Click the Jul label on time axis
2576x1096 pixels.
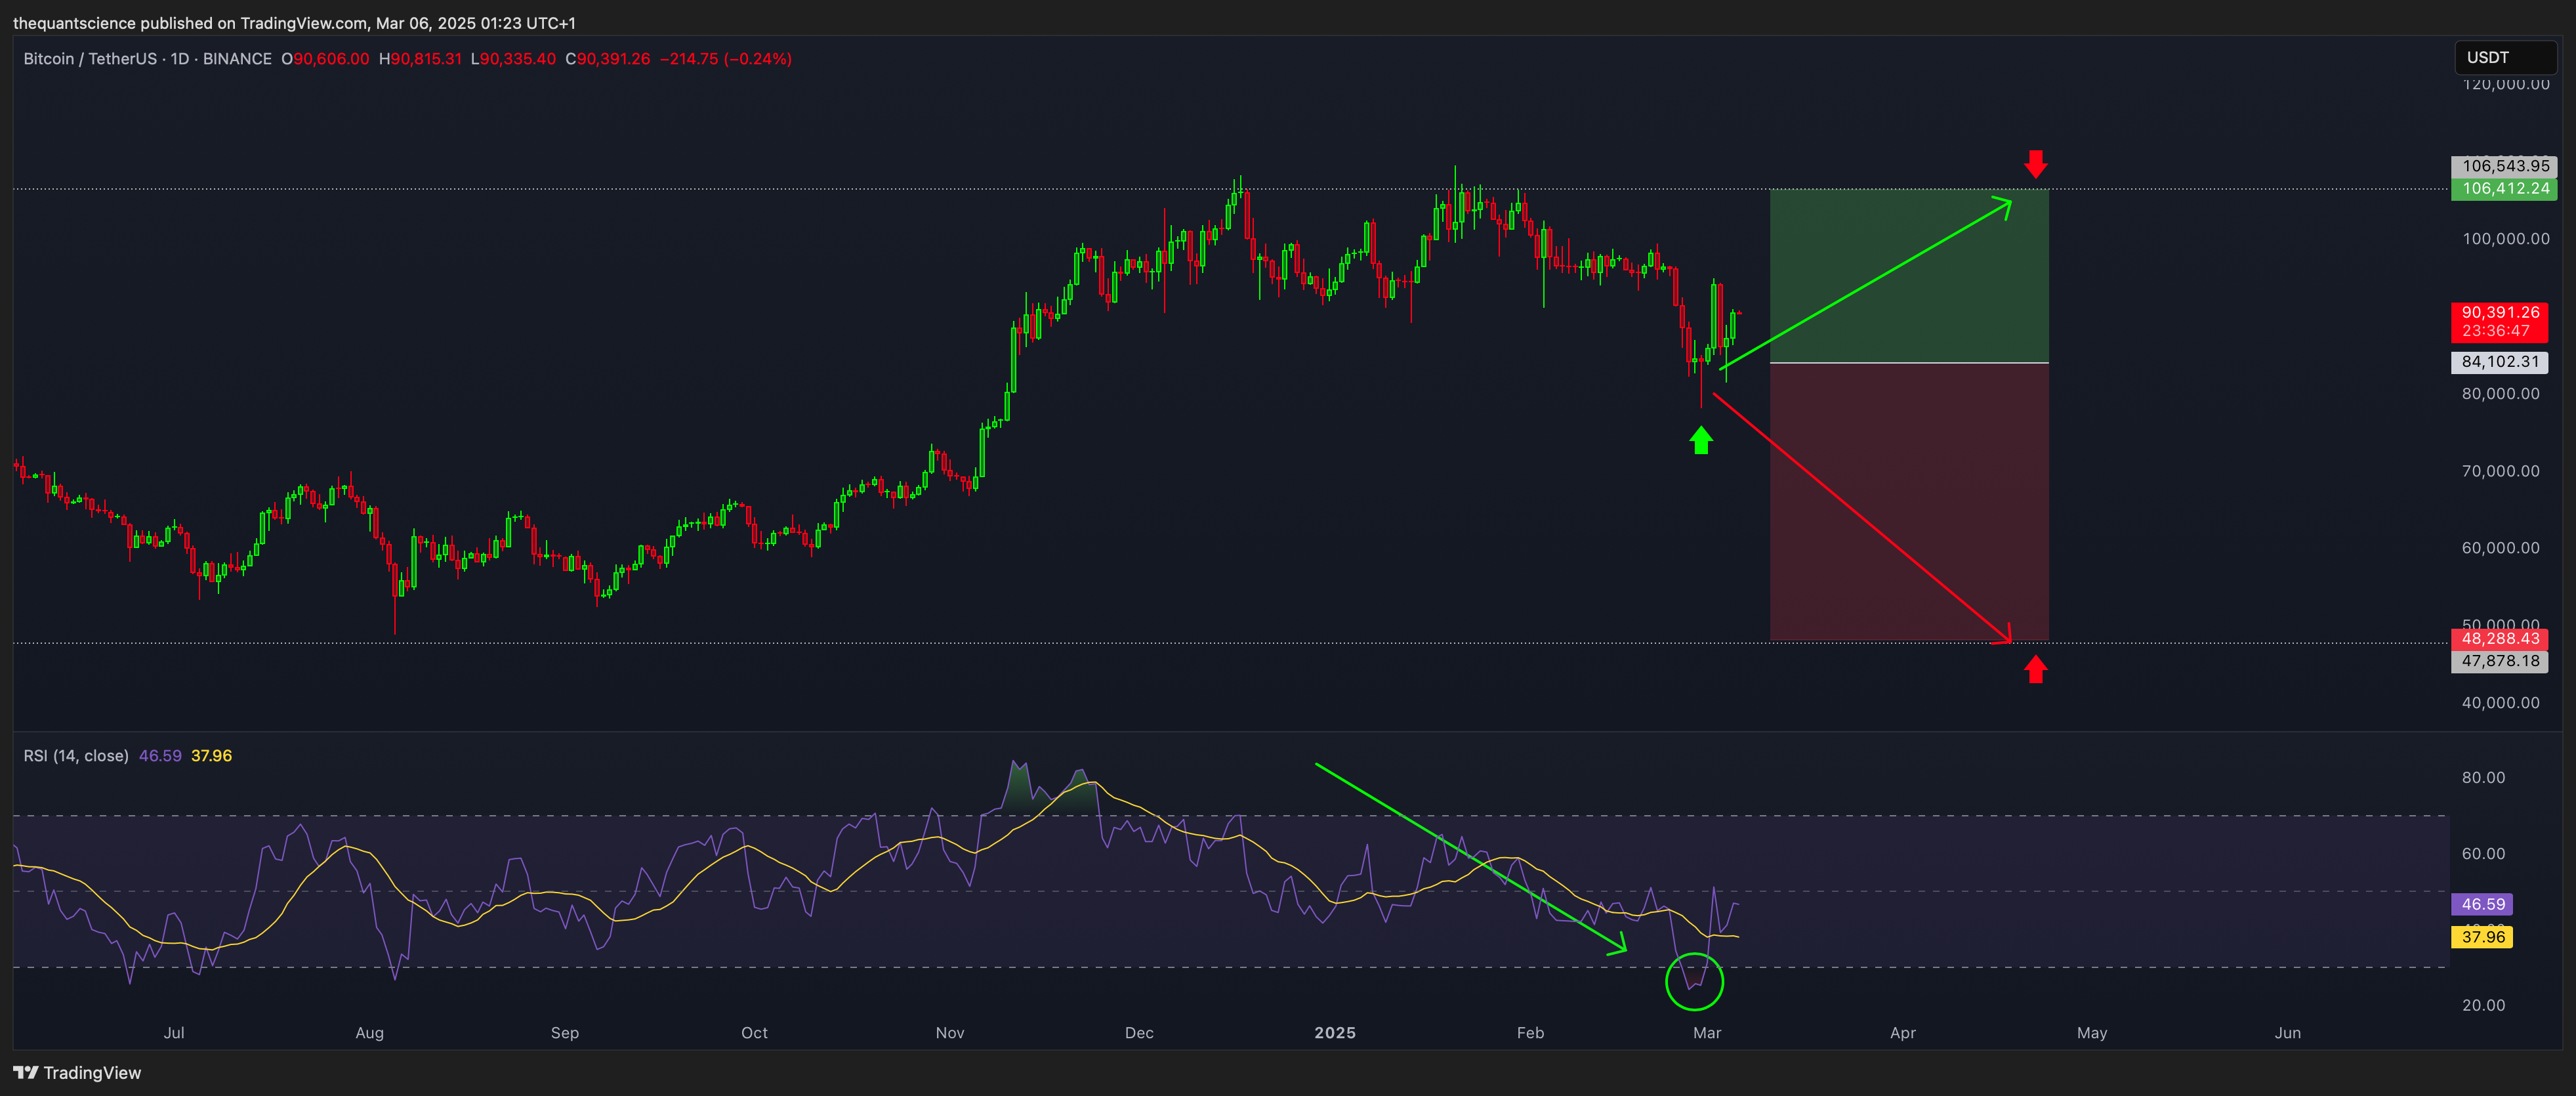pos(174,1033)
